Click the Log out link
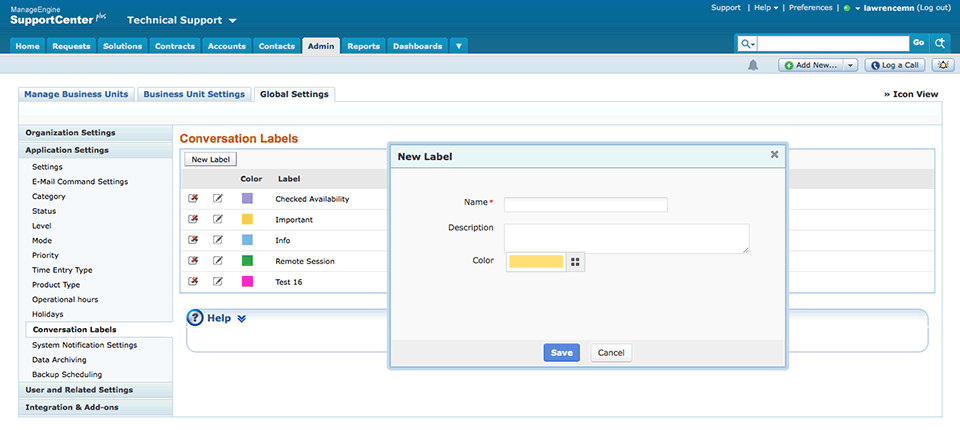 pyautogui.click(x=934, y=8)
